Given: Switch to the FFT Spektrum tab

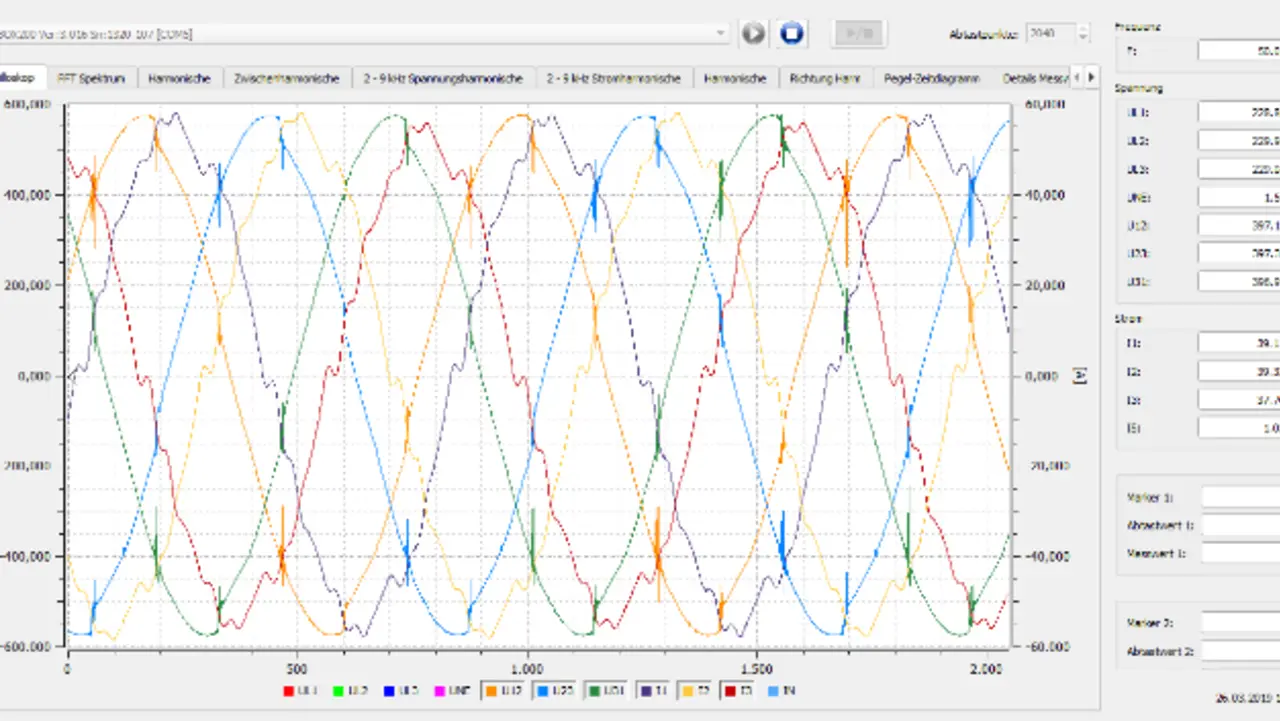Looking at the screenshot, I should pyautogui.click(x=91, y=78).
